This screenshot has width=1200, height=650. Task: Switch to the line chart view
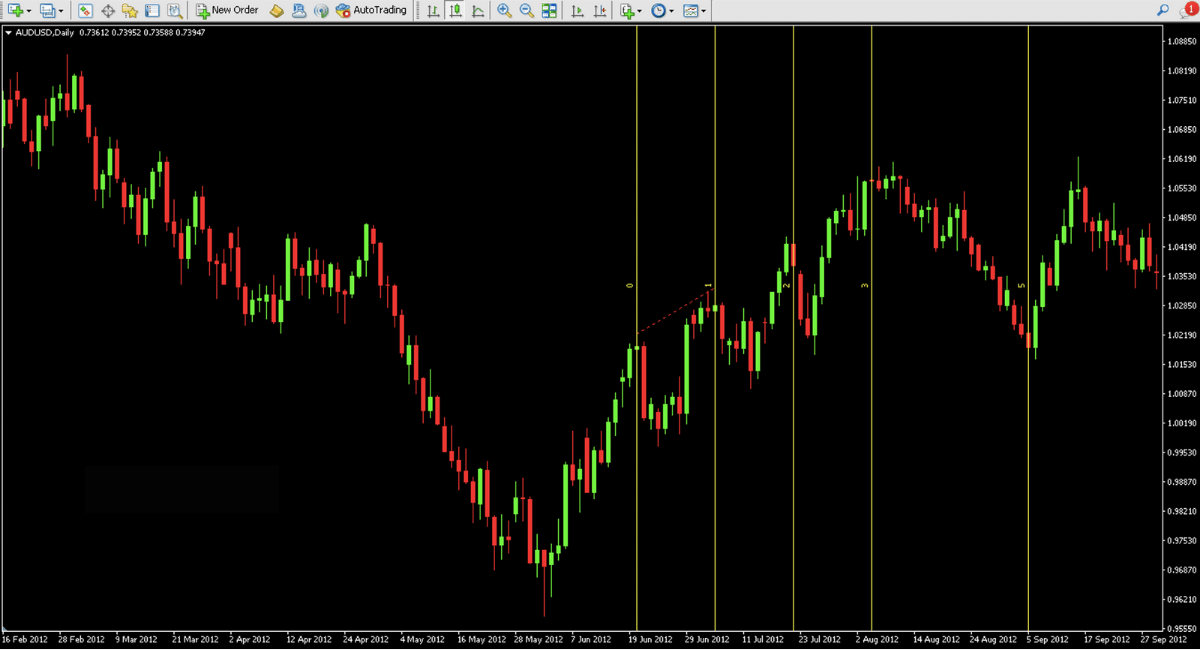[478, 10]
